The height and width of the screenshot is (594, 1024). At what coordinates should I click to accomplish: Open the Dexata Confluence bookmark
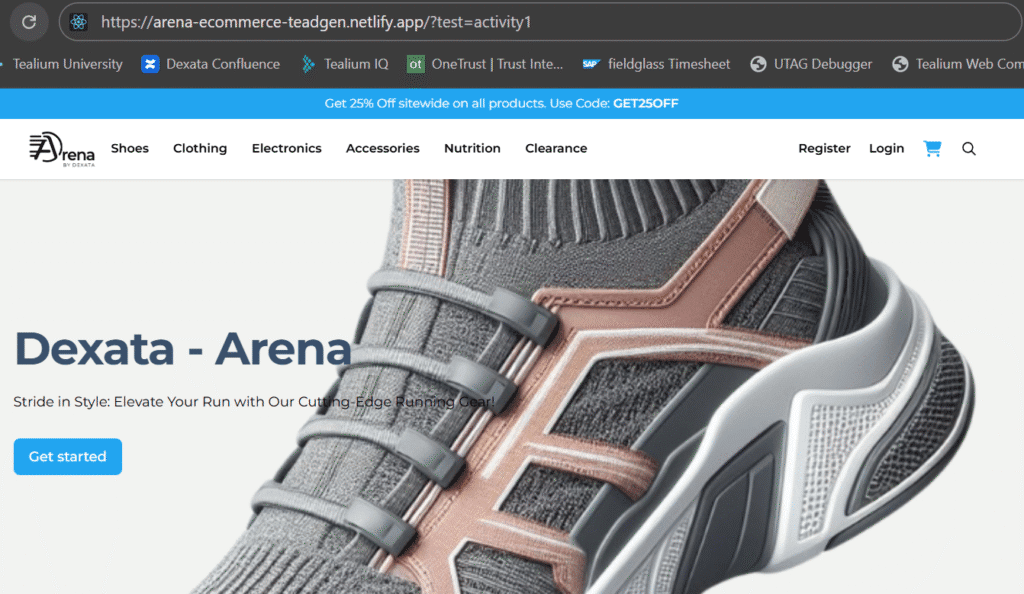[x=211, y=64]
